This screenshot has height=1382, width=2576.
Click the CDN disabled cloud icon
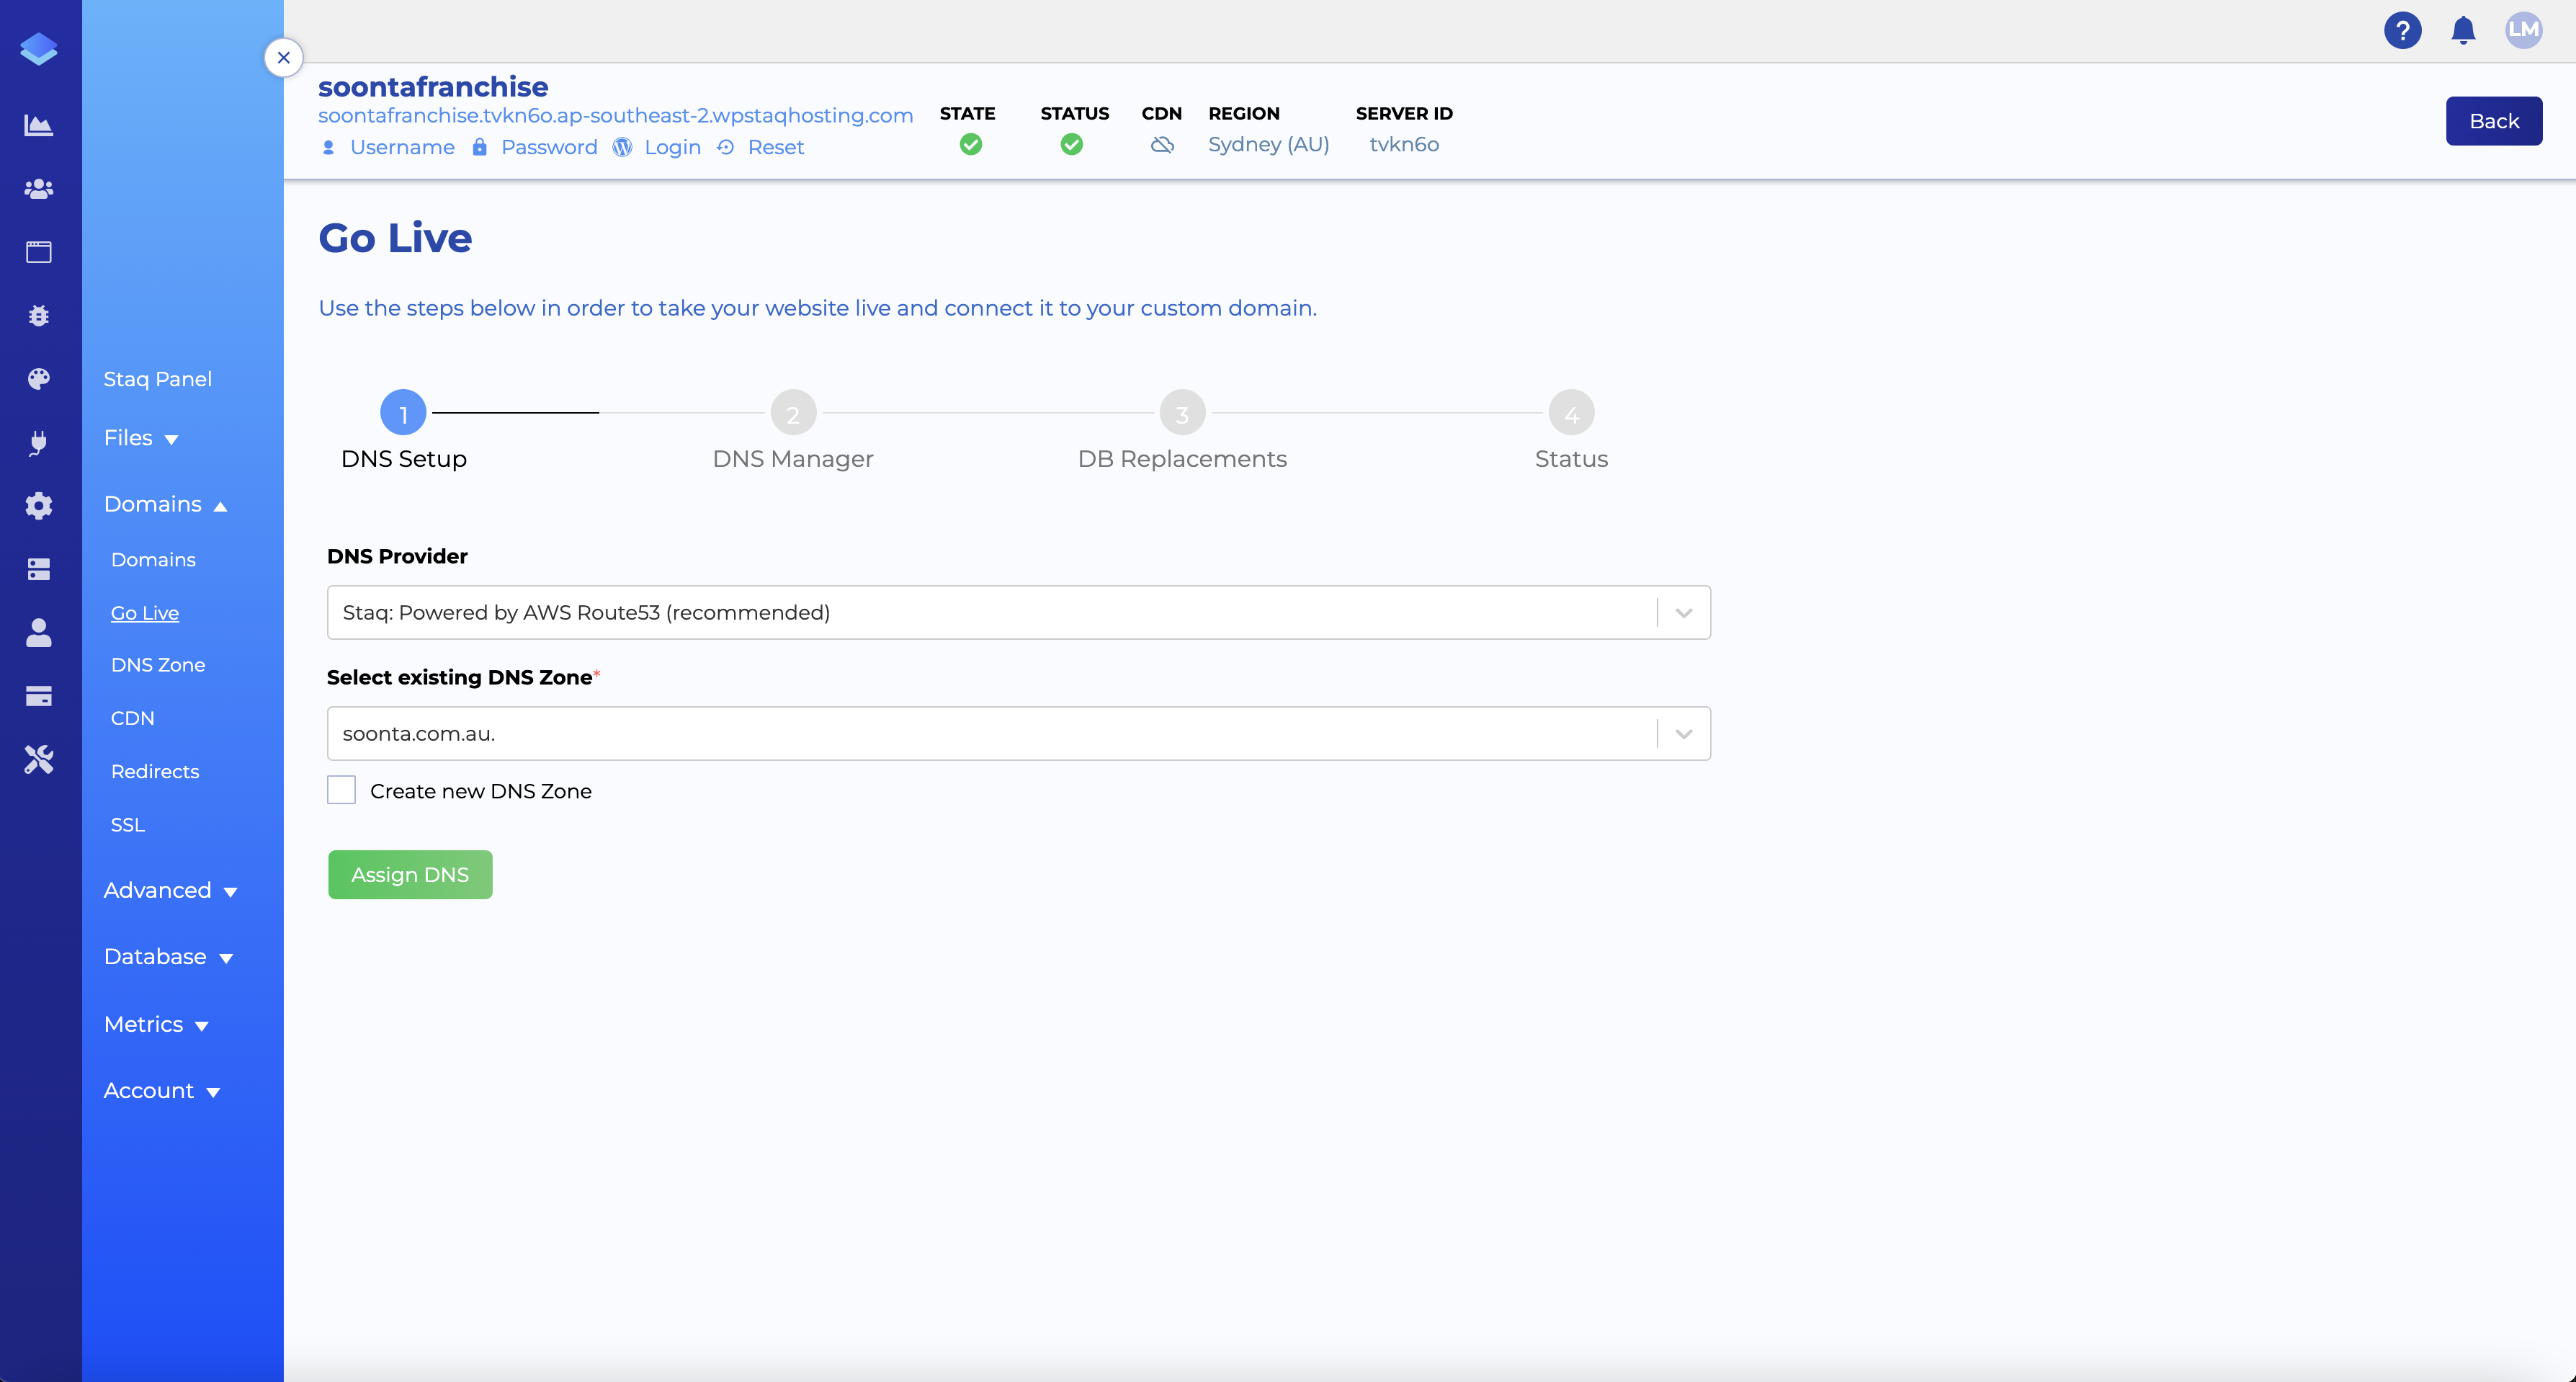(1162, 145)
